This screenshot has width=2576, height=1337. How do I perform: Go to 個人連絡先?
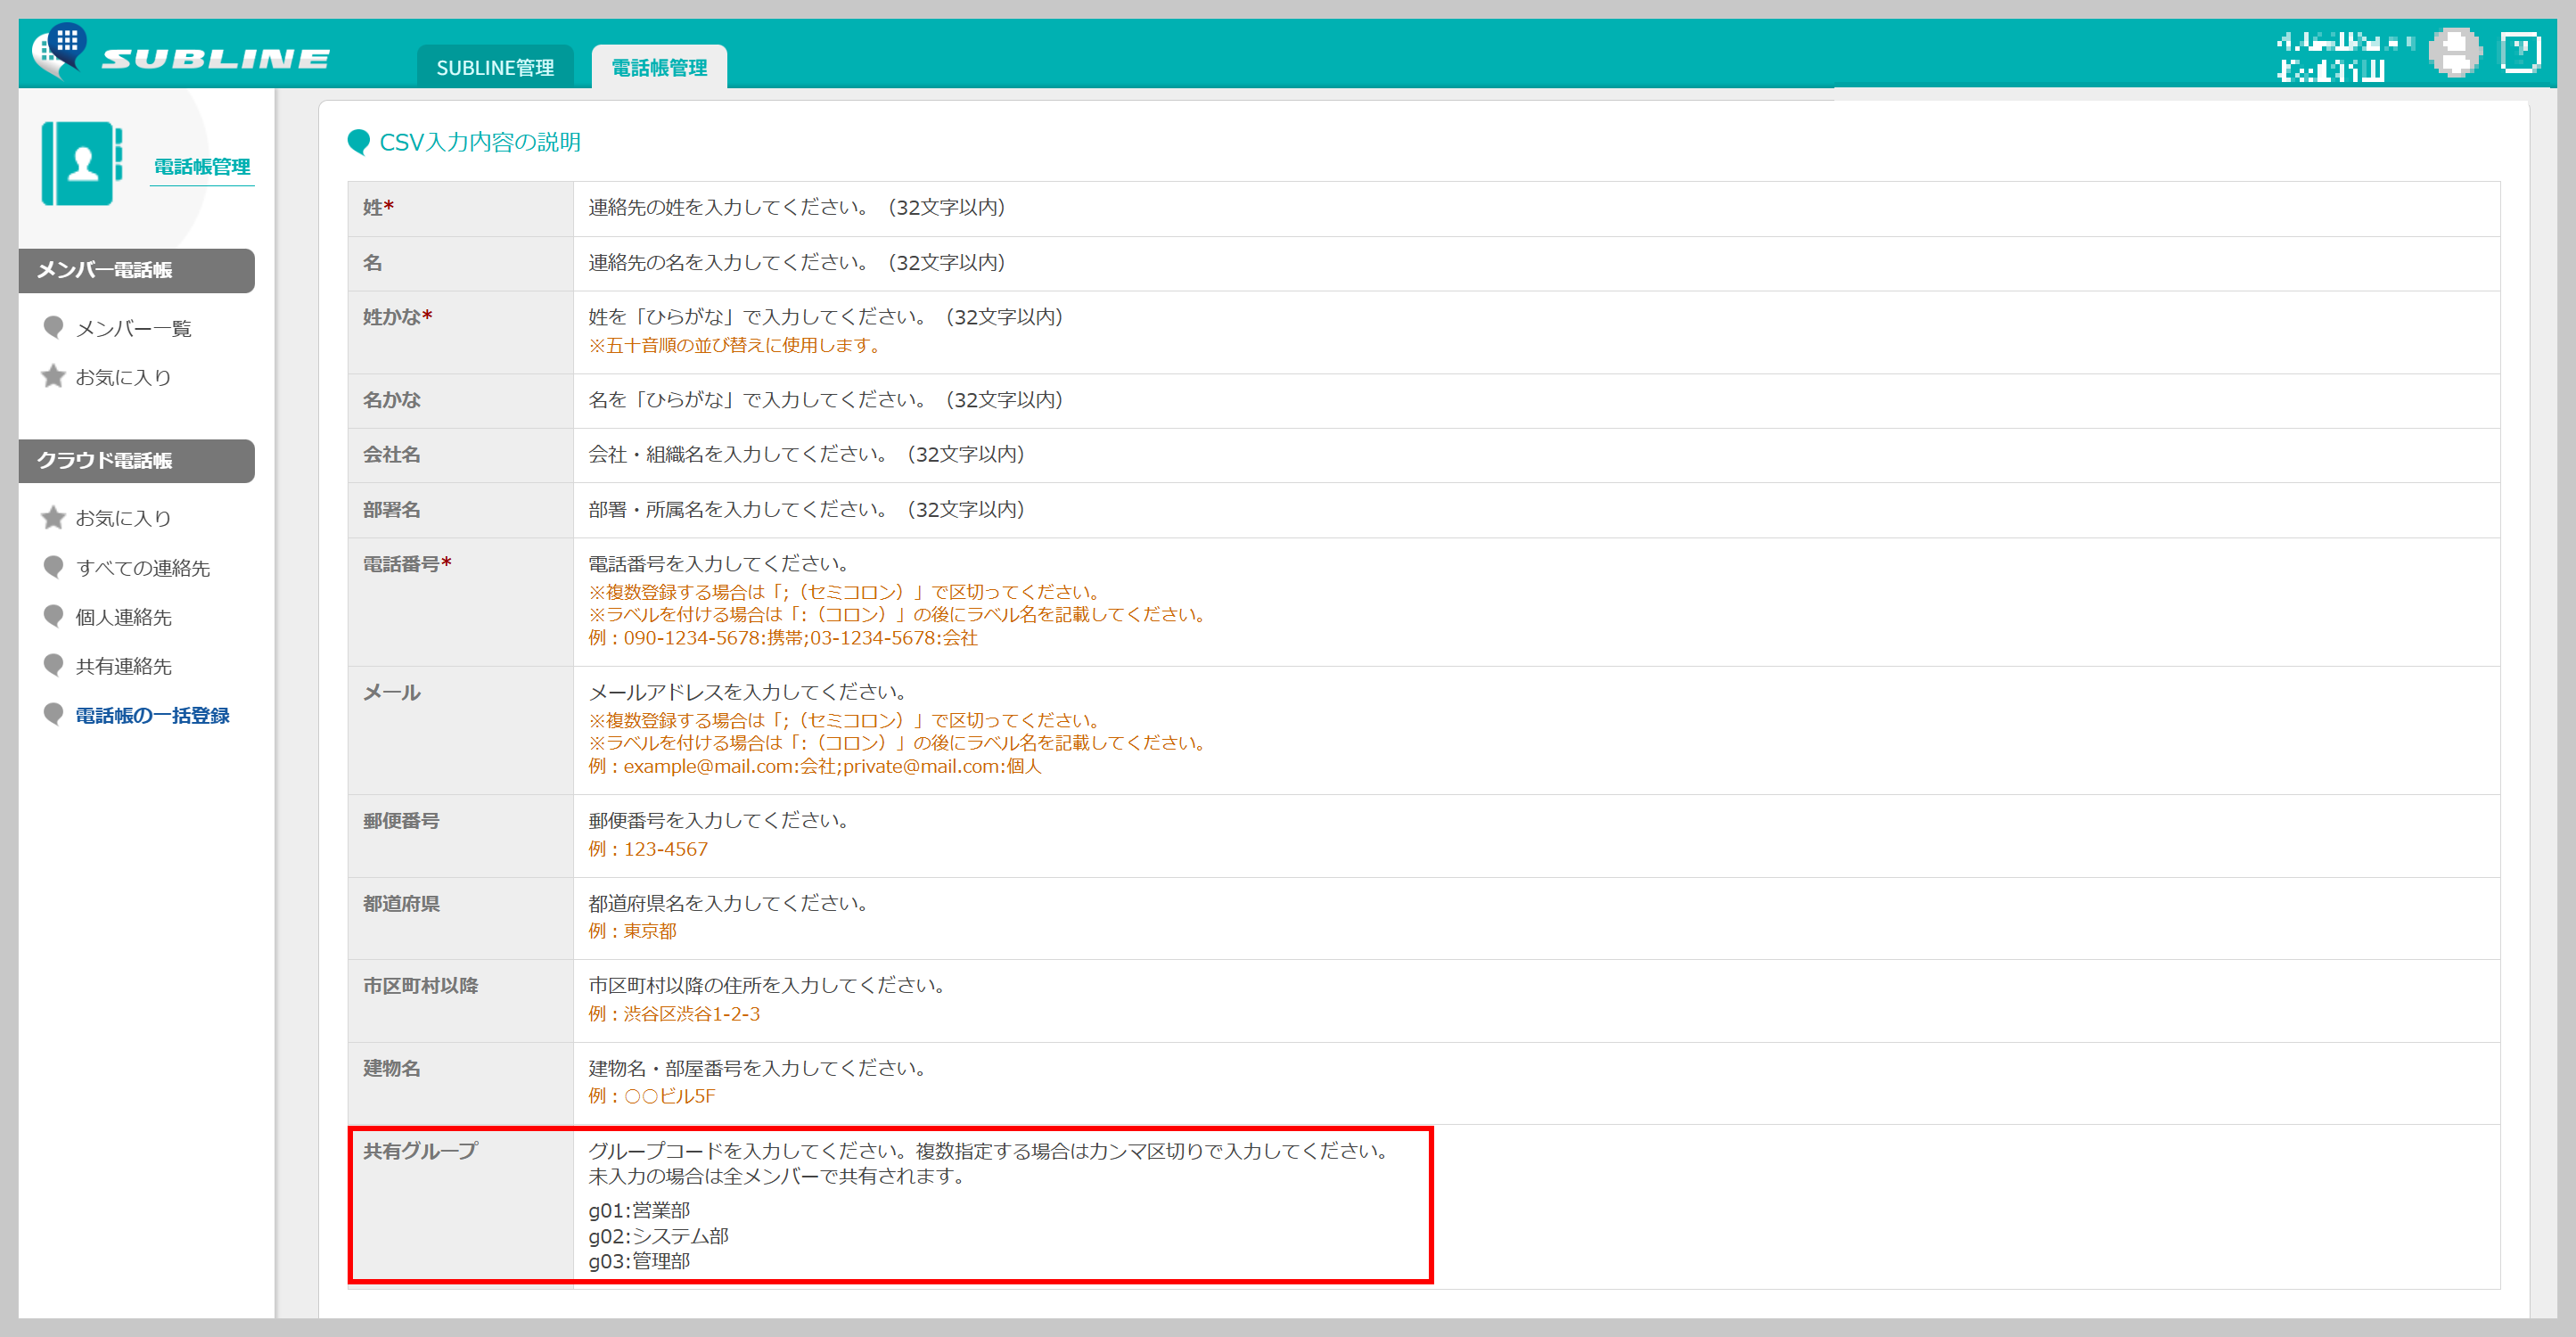[x=123, y=617]
